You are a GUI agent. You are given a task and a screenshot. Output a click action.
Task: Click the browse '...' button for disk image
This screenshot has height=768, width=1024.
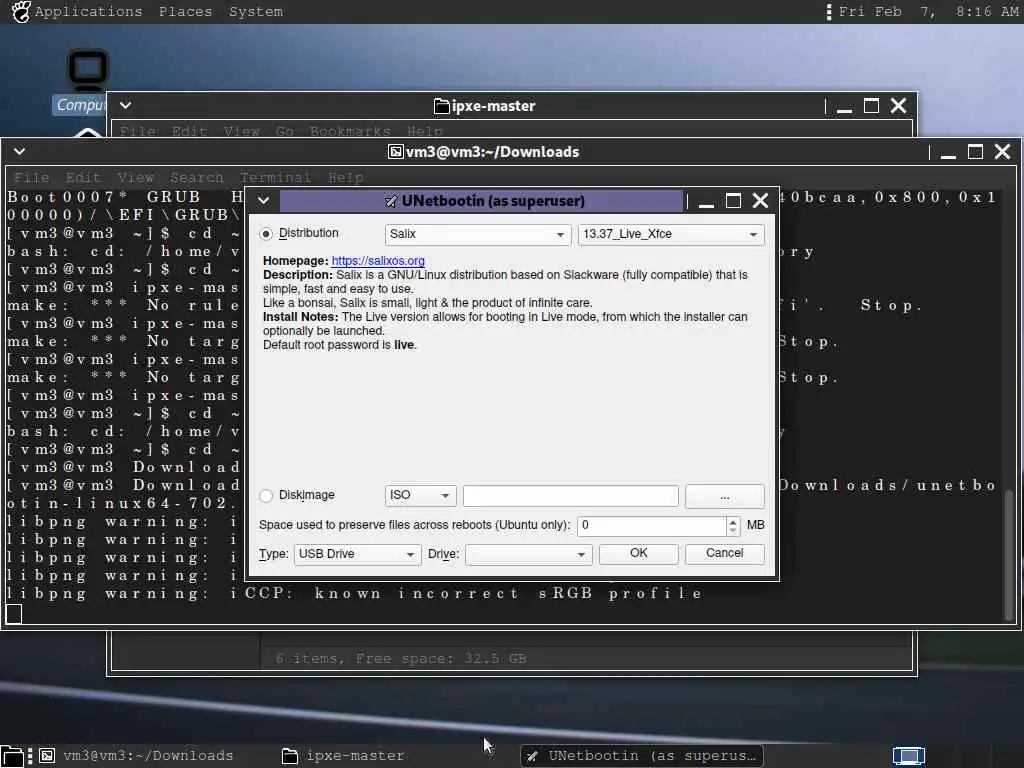(724, 496)
